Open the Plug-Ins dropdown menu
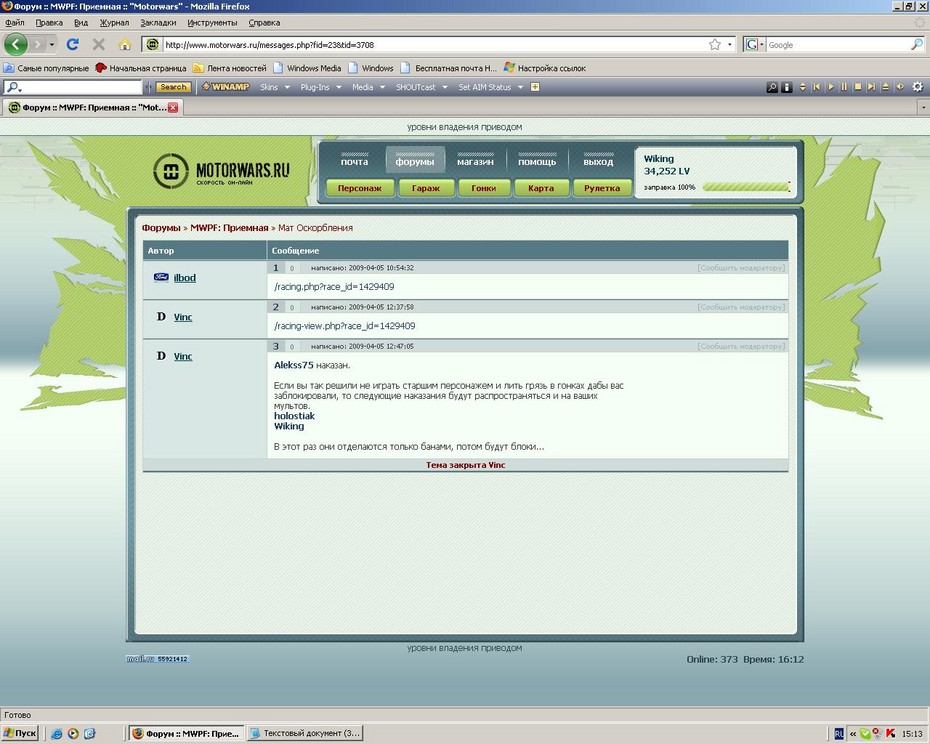Viewport: 930px width, 744px height. click(320, 87)
